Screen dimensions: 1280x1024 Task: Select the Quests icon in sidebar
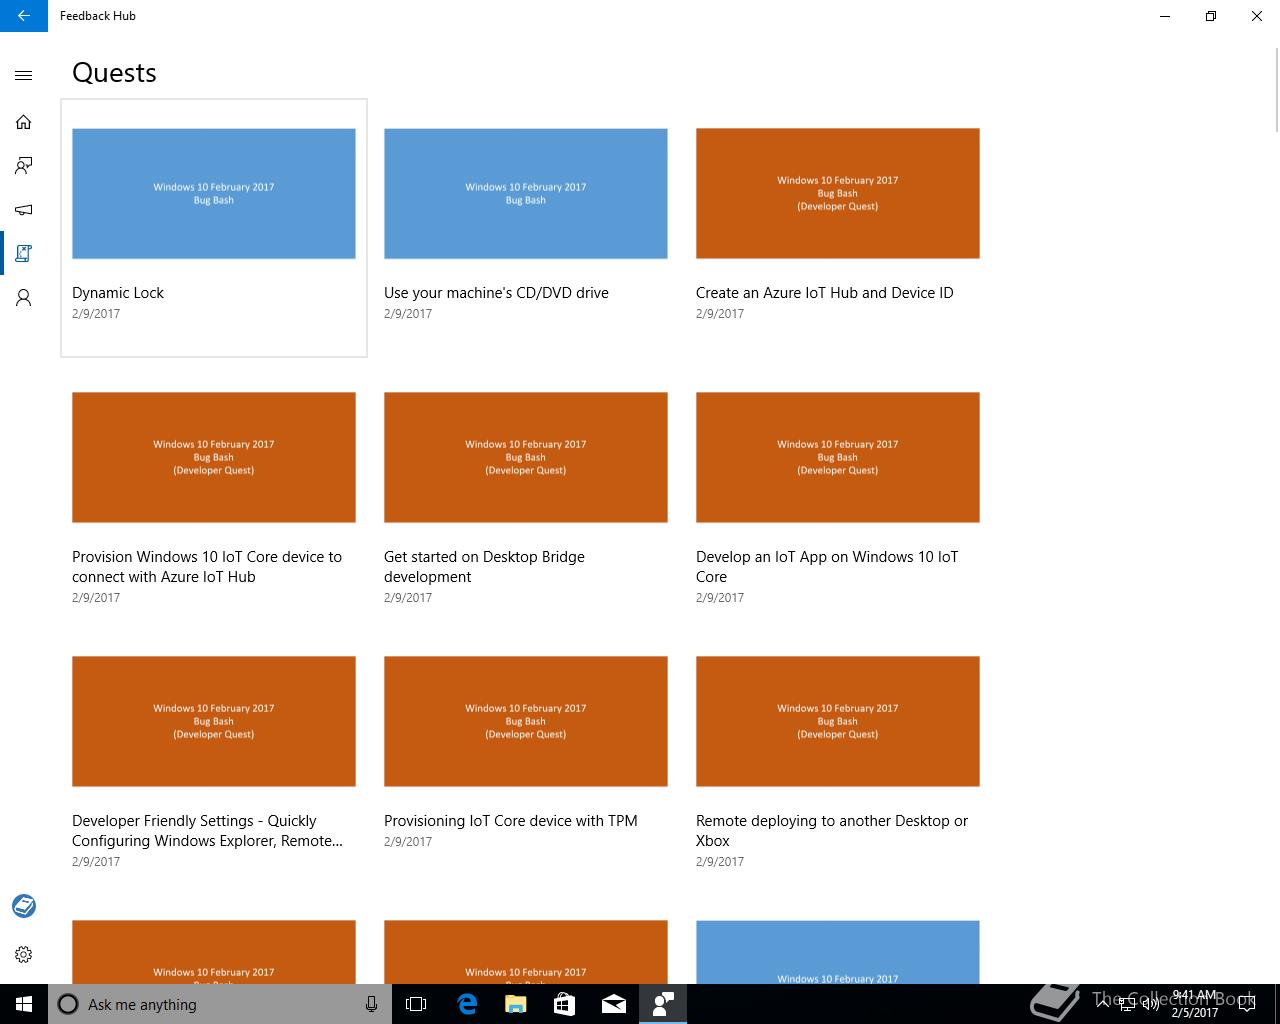coord(24,253)
